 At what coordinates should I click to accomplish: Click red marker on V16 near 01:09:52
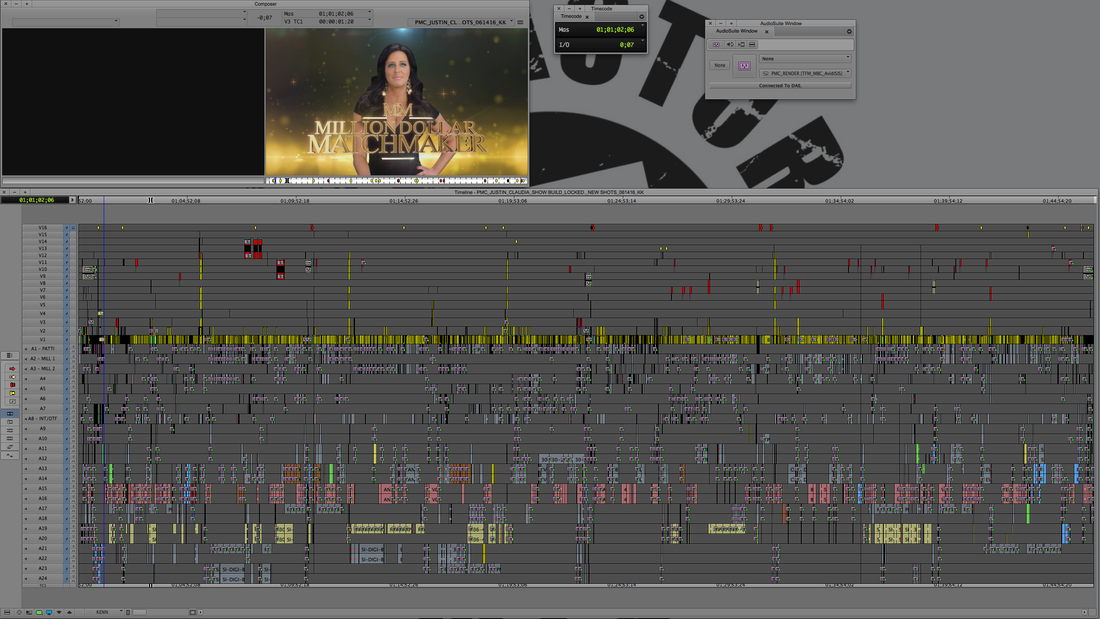[x=312, y=227]
